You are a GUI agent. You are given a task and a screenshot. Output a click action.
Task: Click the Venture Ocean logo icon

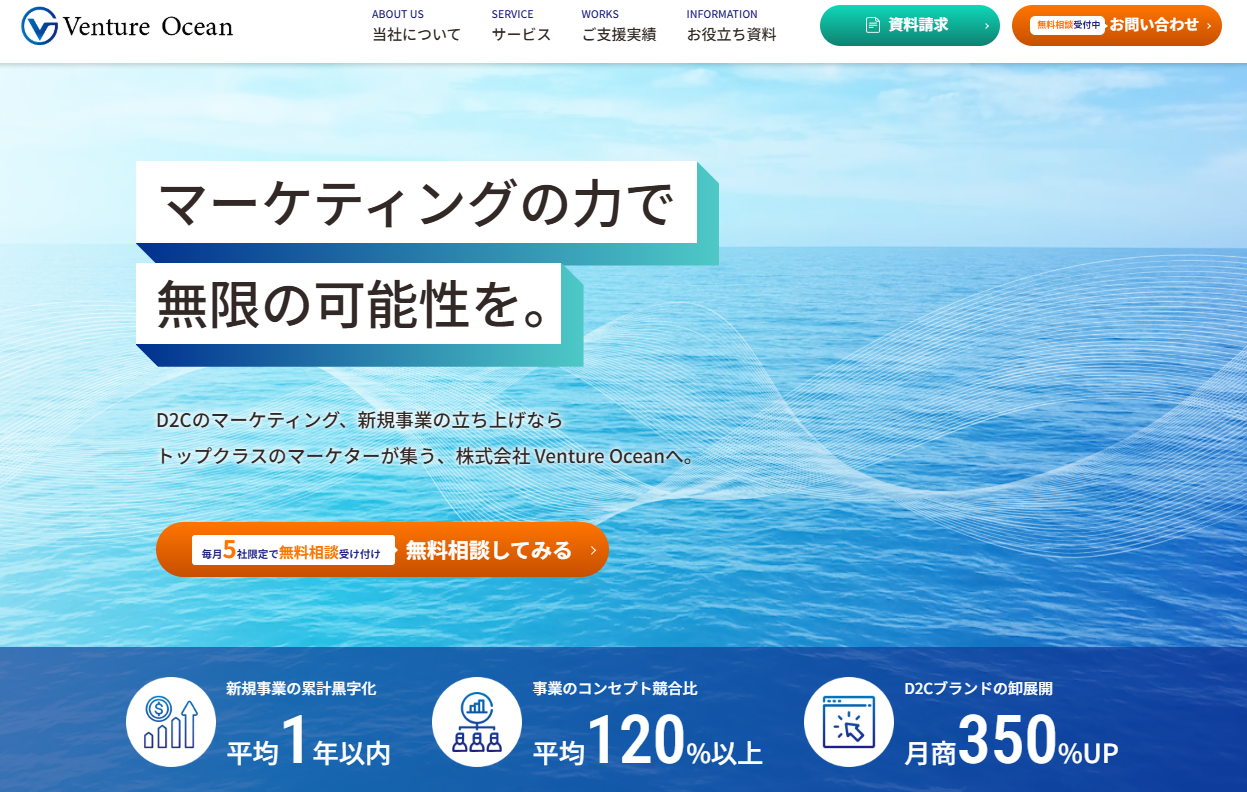coord(40,26)
